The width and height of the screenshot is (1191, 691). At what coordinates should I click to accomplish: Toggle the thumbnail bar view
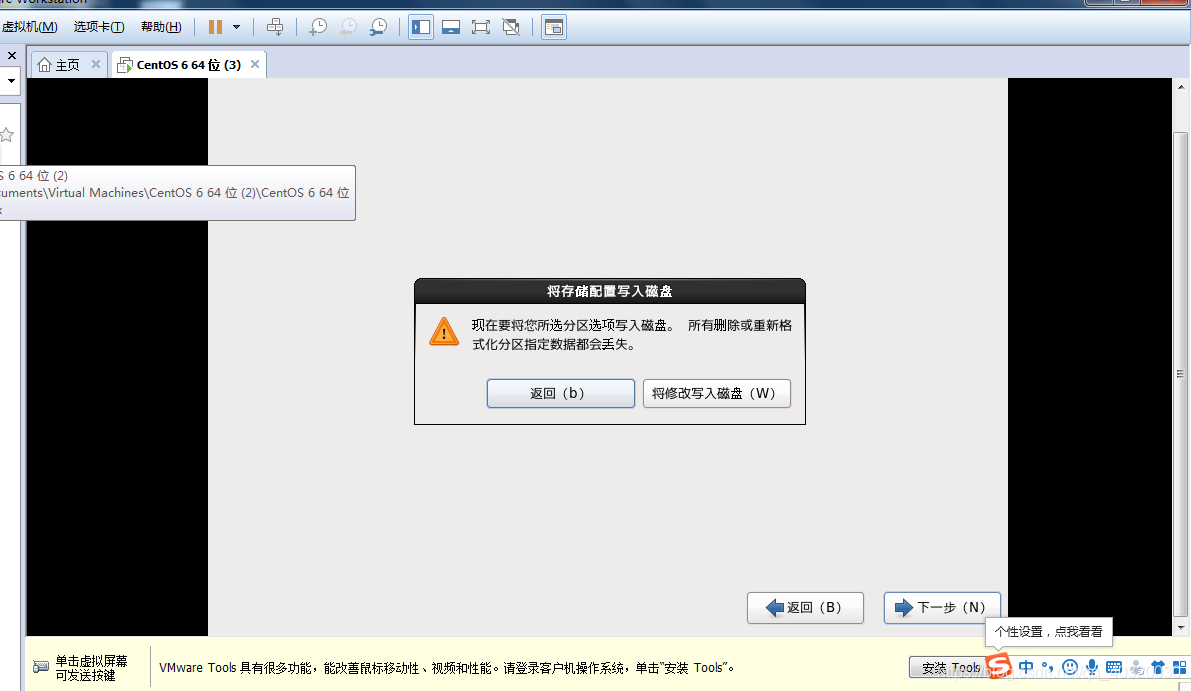click(451, 27)
